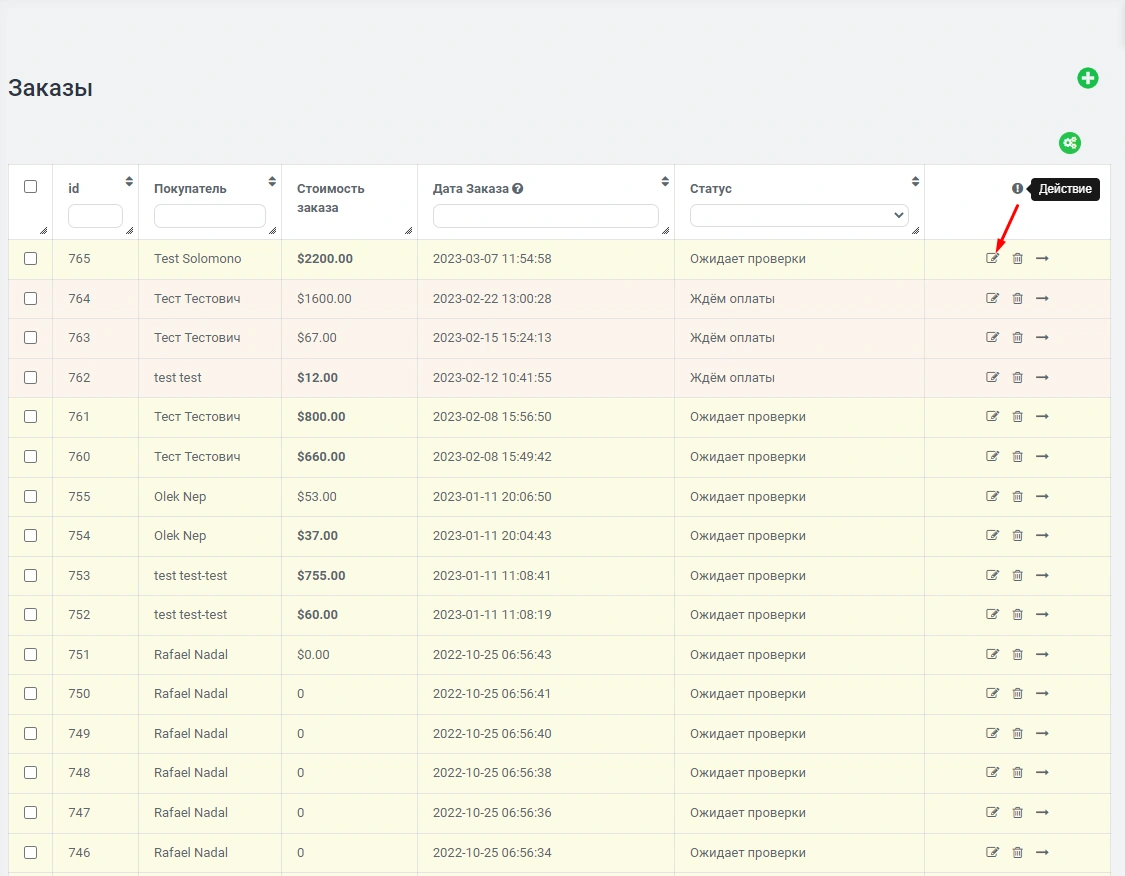Open order 763 via arrow icon
Screen dimensions: 1125x876
1042,338
